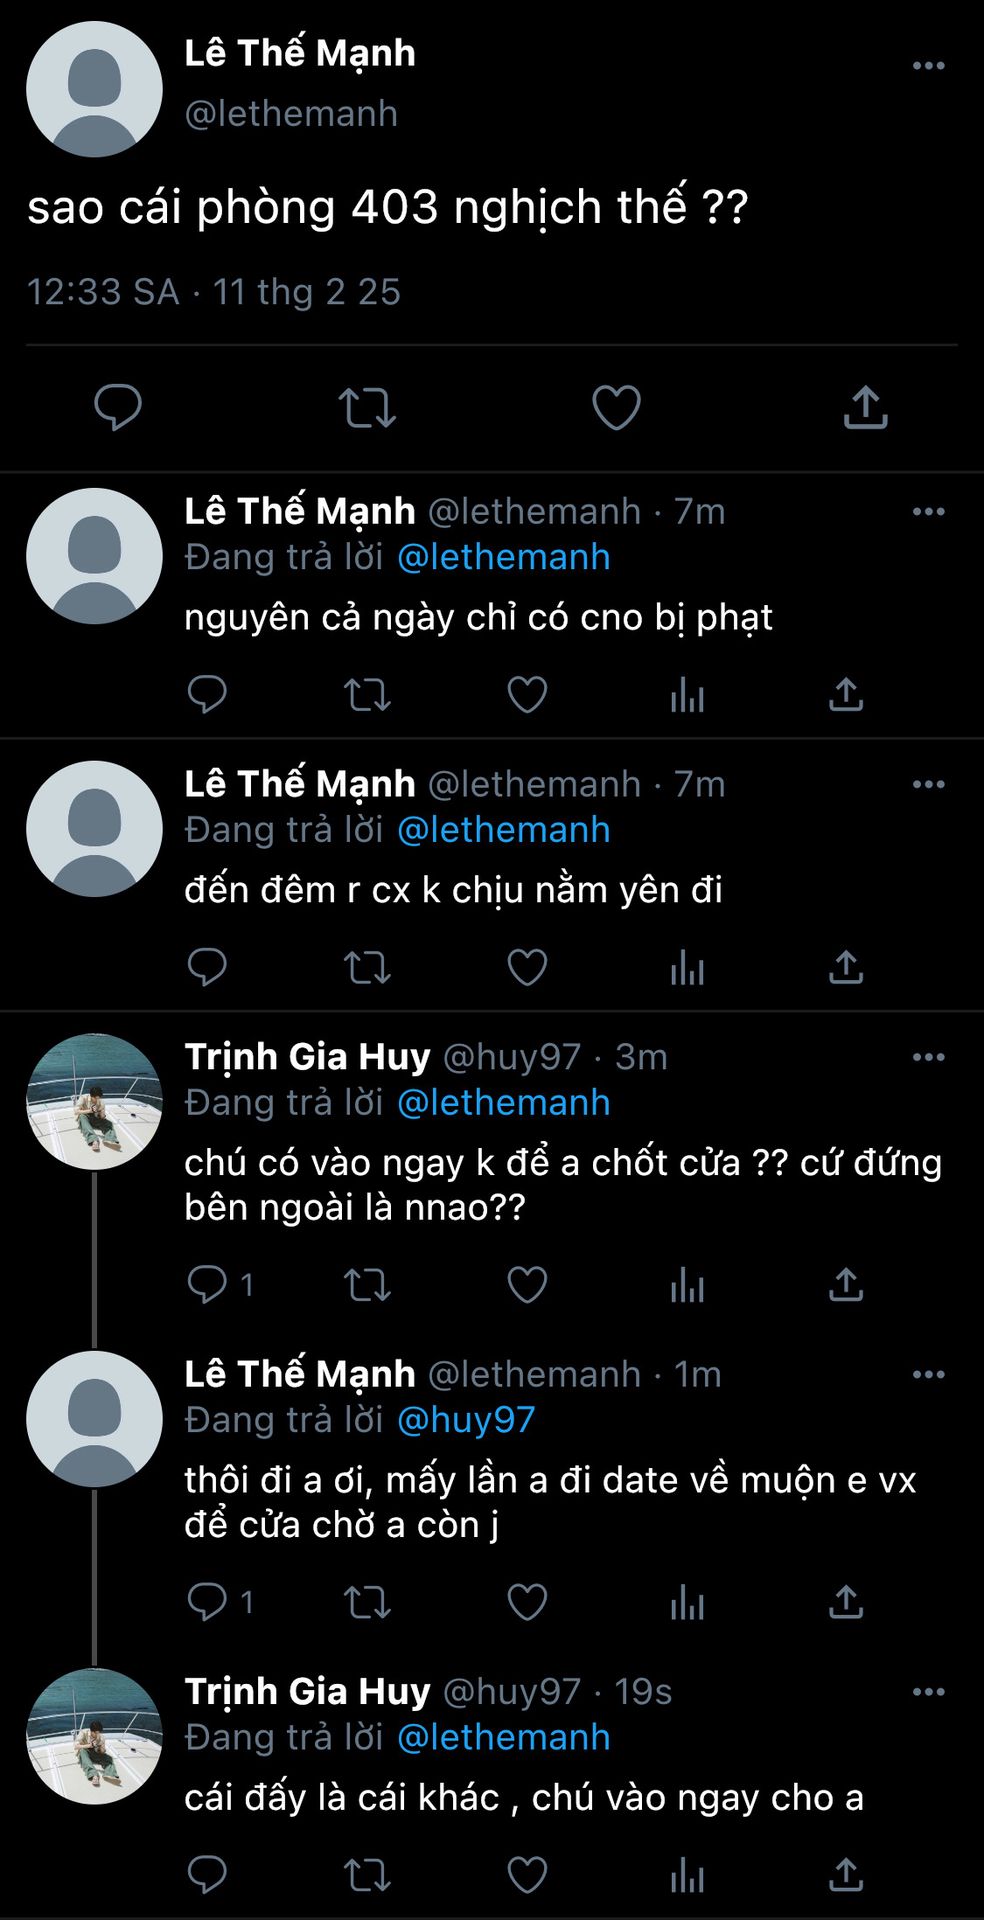
Task: Retweet the main phòng 403 tweet
Action: pyautogui.click(x=367, y=407)
